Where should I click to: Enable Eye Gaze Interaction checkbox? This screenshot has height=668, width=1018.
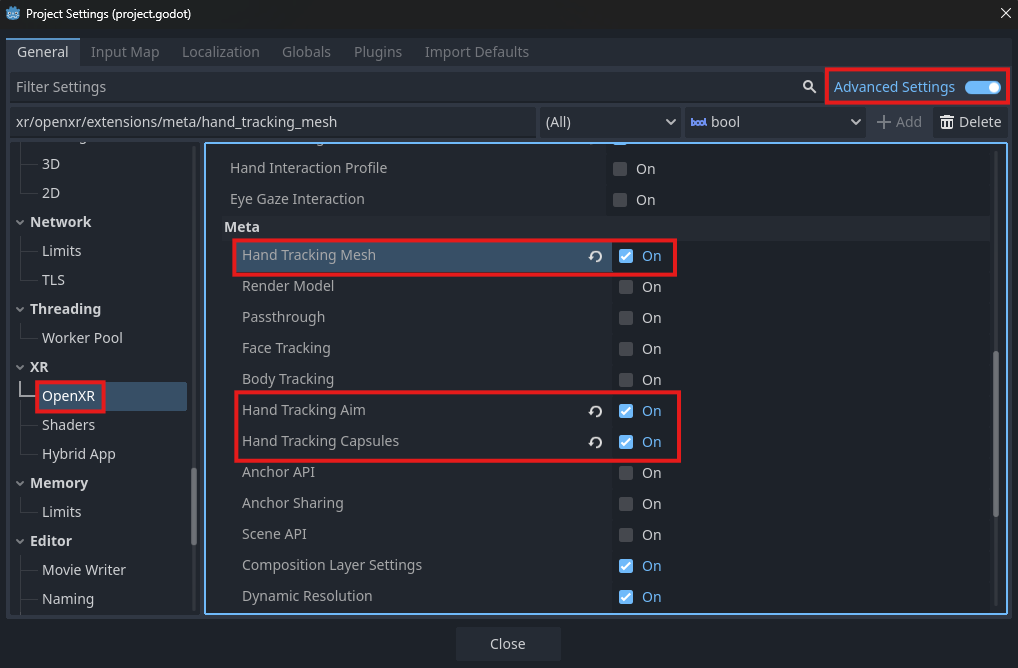(x=620, y=200)
